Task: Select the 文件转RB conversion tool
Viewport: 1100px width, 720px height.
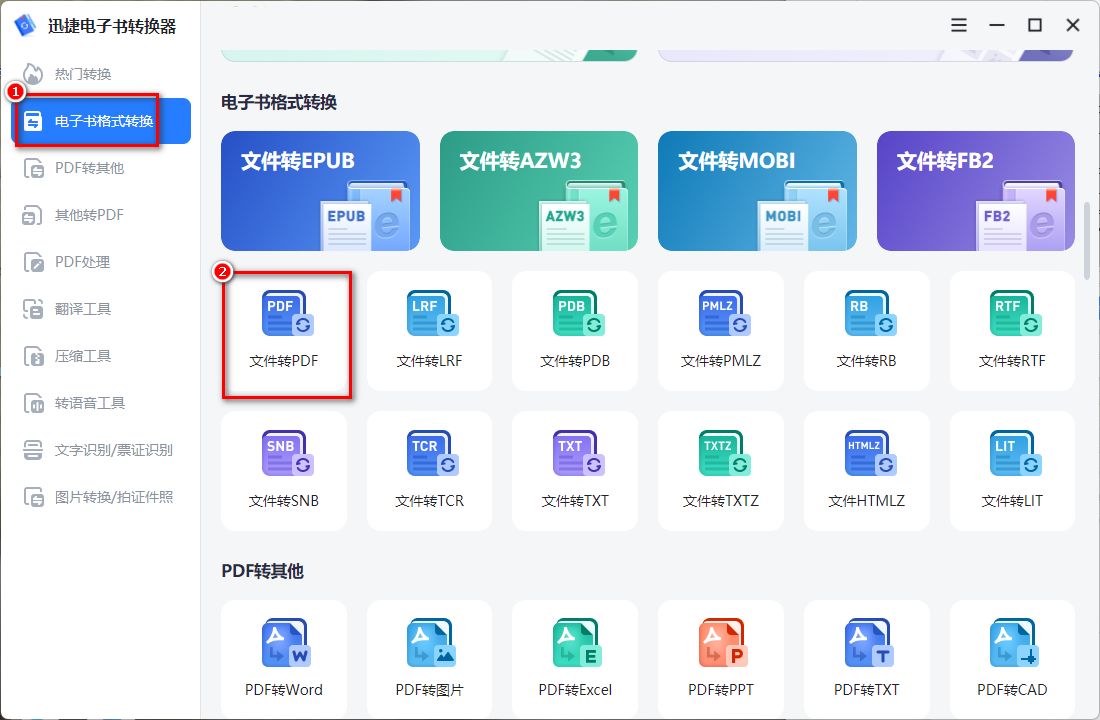Action: pyautogui.click(x=866, y=331)
